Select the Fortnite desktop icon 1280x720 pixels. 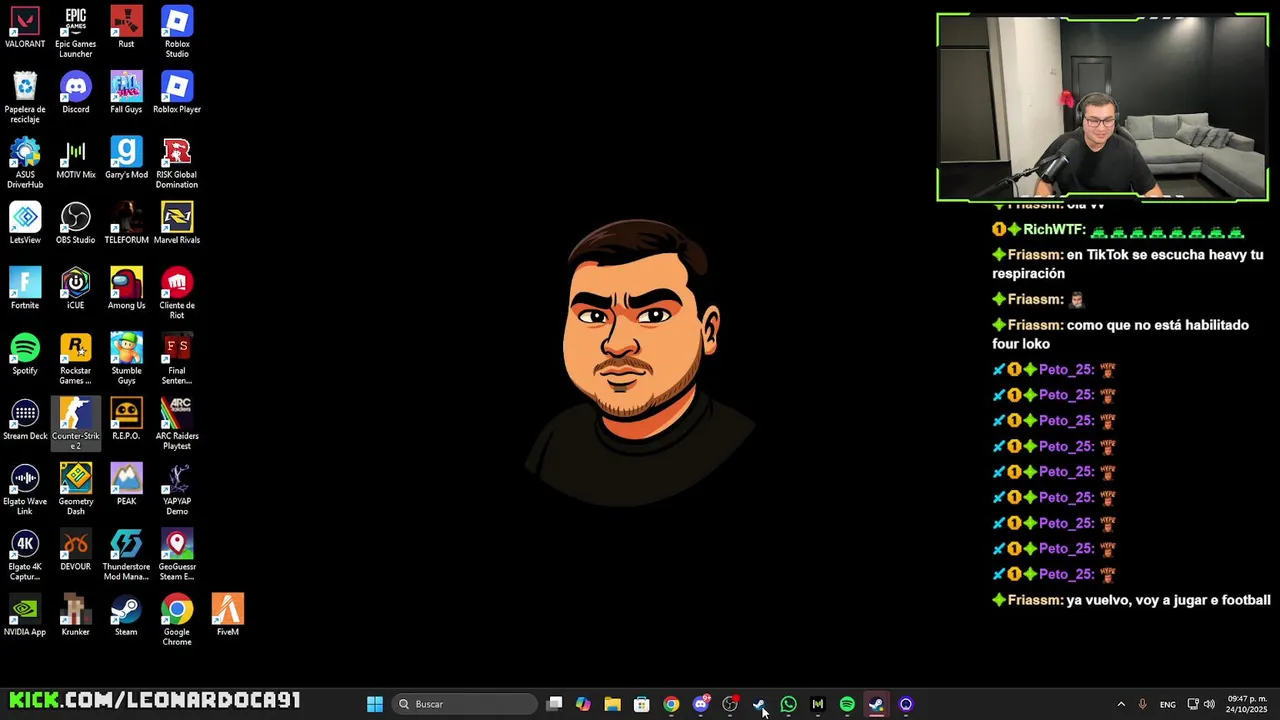click(x=25, y=289)
